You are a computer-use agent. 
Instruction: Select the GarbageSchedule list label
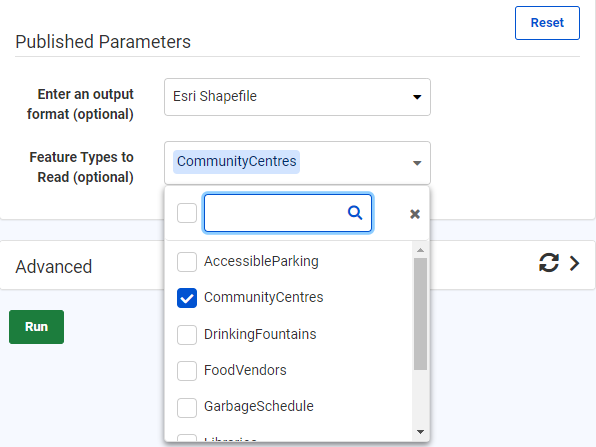tap(258, 407)
